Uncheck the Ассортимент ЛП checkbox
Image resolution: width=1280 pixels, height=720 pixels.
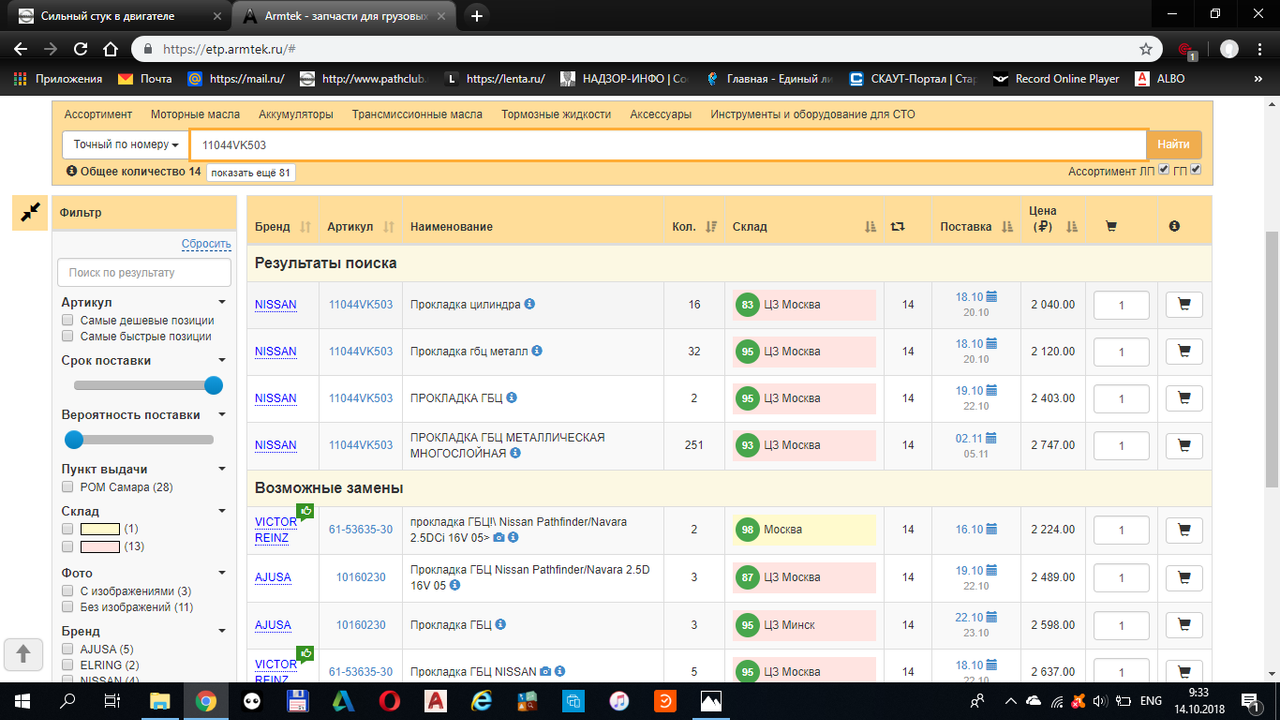1163,170
